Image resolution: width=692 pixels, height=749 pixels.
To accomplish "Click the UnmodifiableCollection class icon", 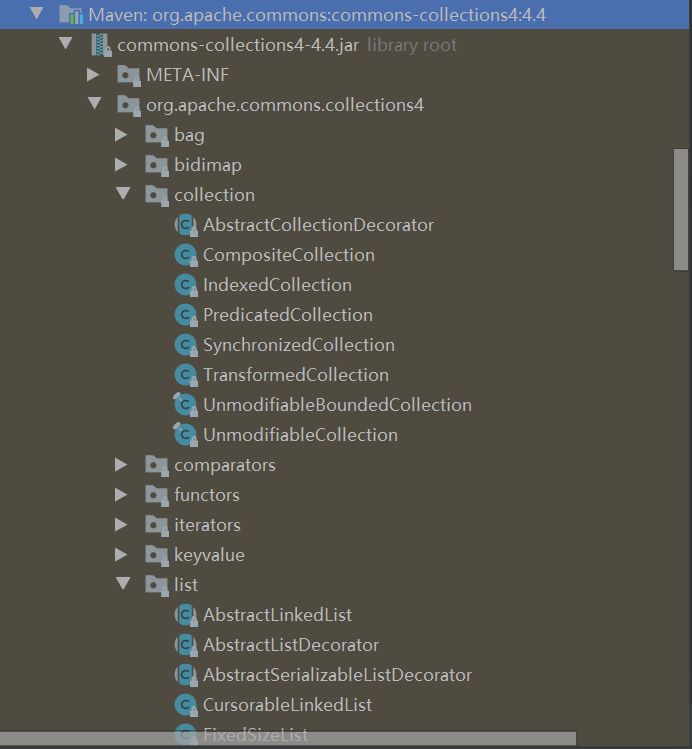I will click(185, 435).
